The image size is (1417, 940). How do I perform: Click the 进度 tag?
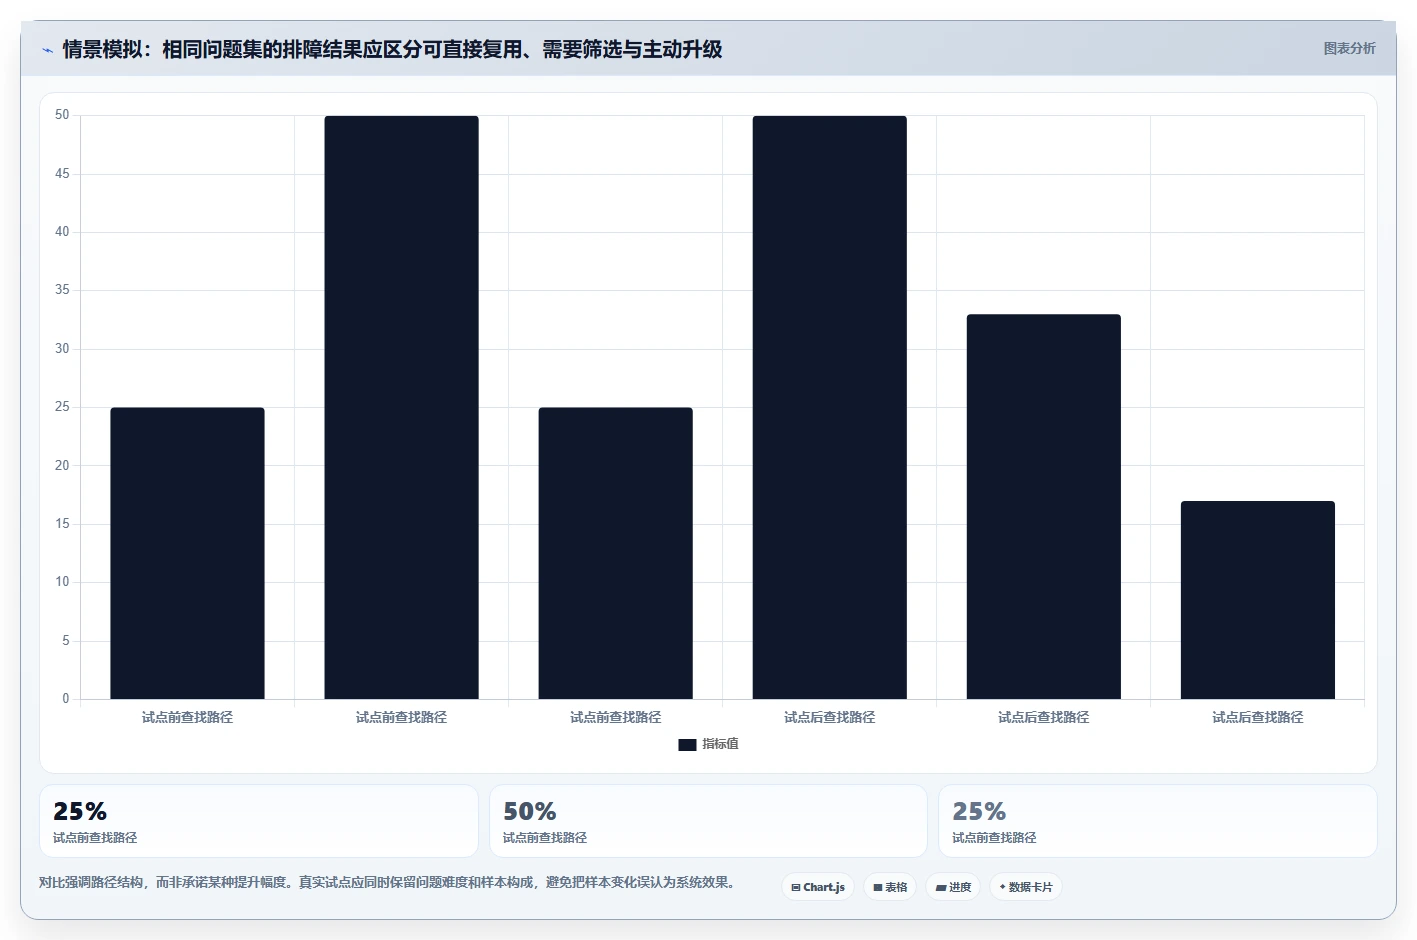[953, 887]
